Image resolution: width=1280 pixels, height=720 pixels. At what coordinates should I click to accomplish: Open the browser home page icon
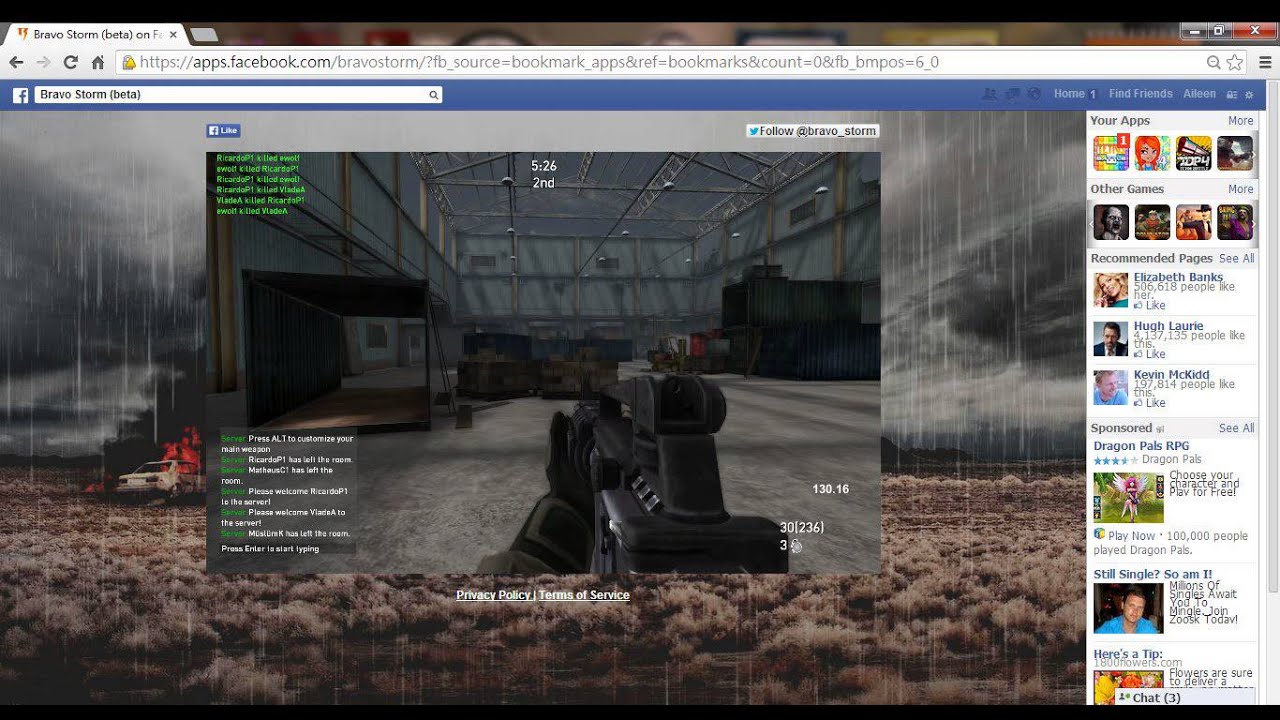(x=97, y=62)
